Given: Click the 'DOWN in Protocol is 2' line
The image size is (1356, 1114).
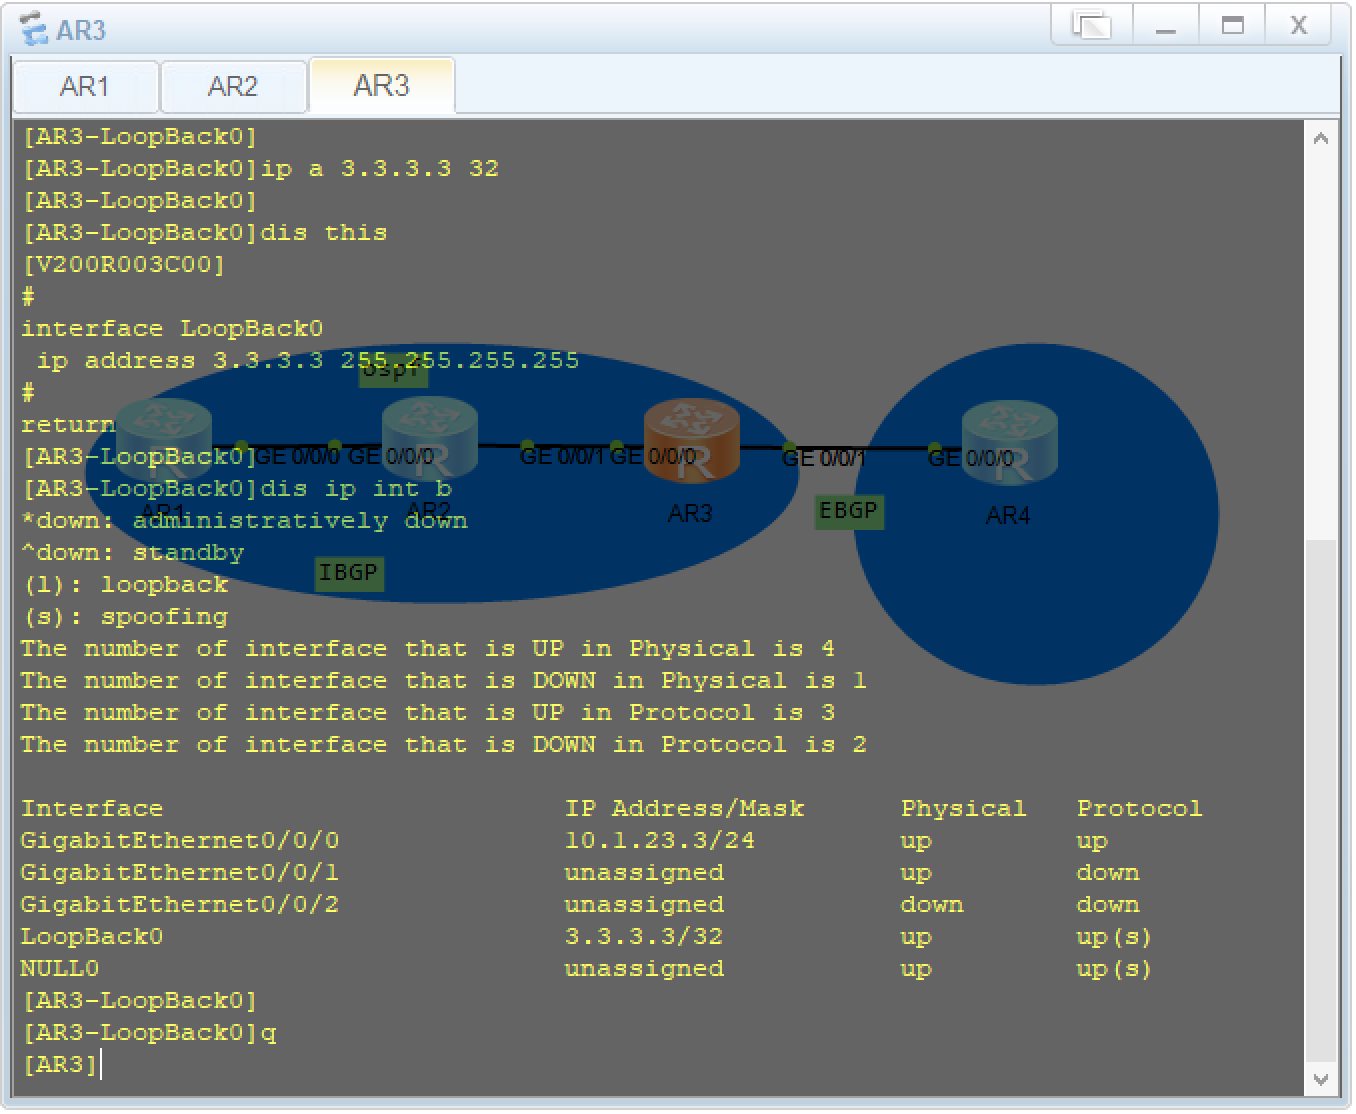Looking at the screenshot, I should [444, 745].
